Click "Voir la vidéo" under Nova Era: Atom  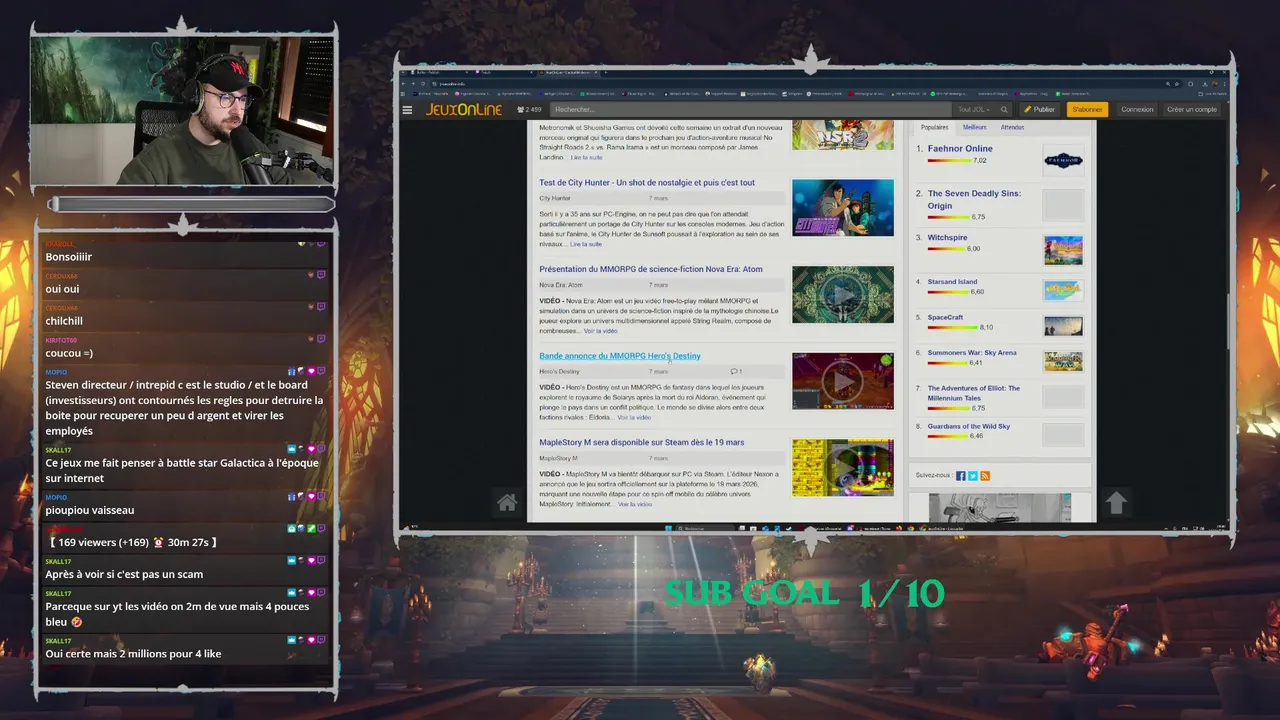click(601, 331)
